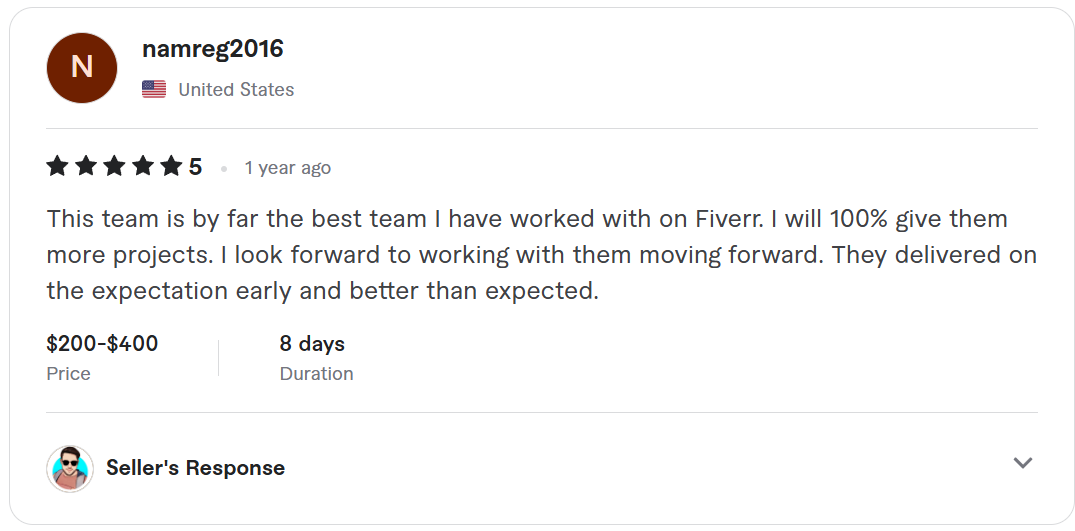Click the fifth rating star
The image size is (1075, 531).
coord(172,167)
